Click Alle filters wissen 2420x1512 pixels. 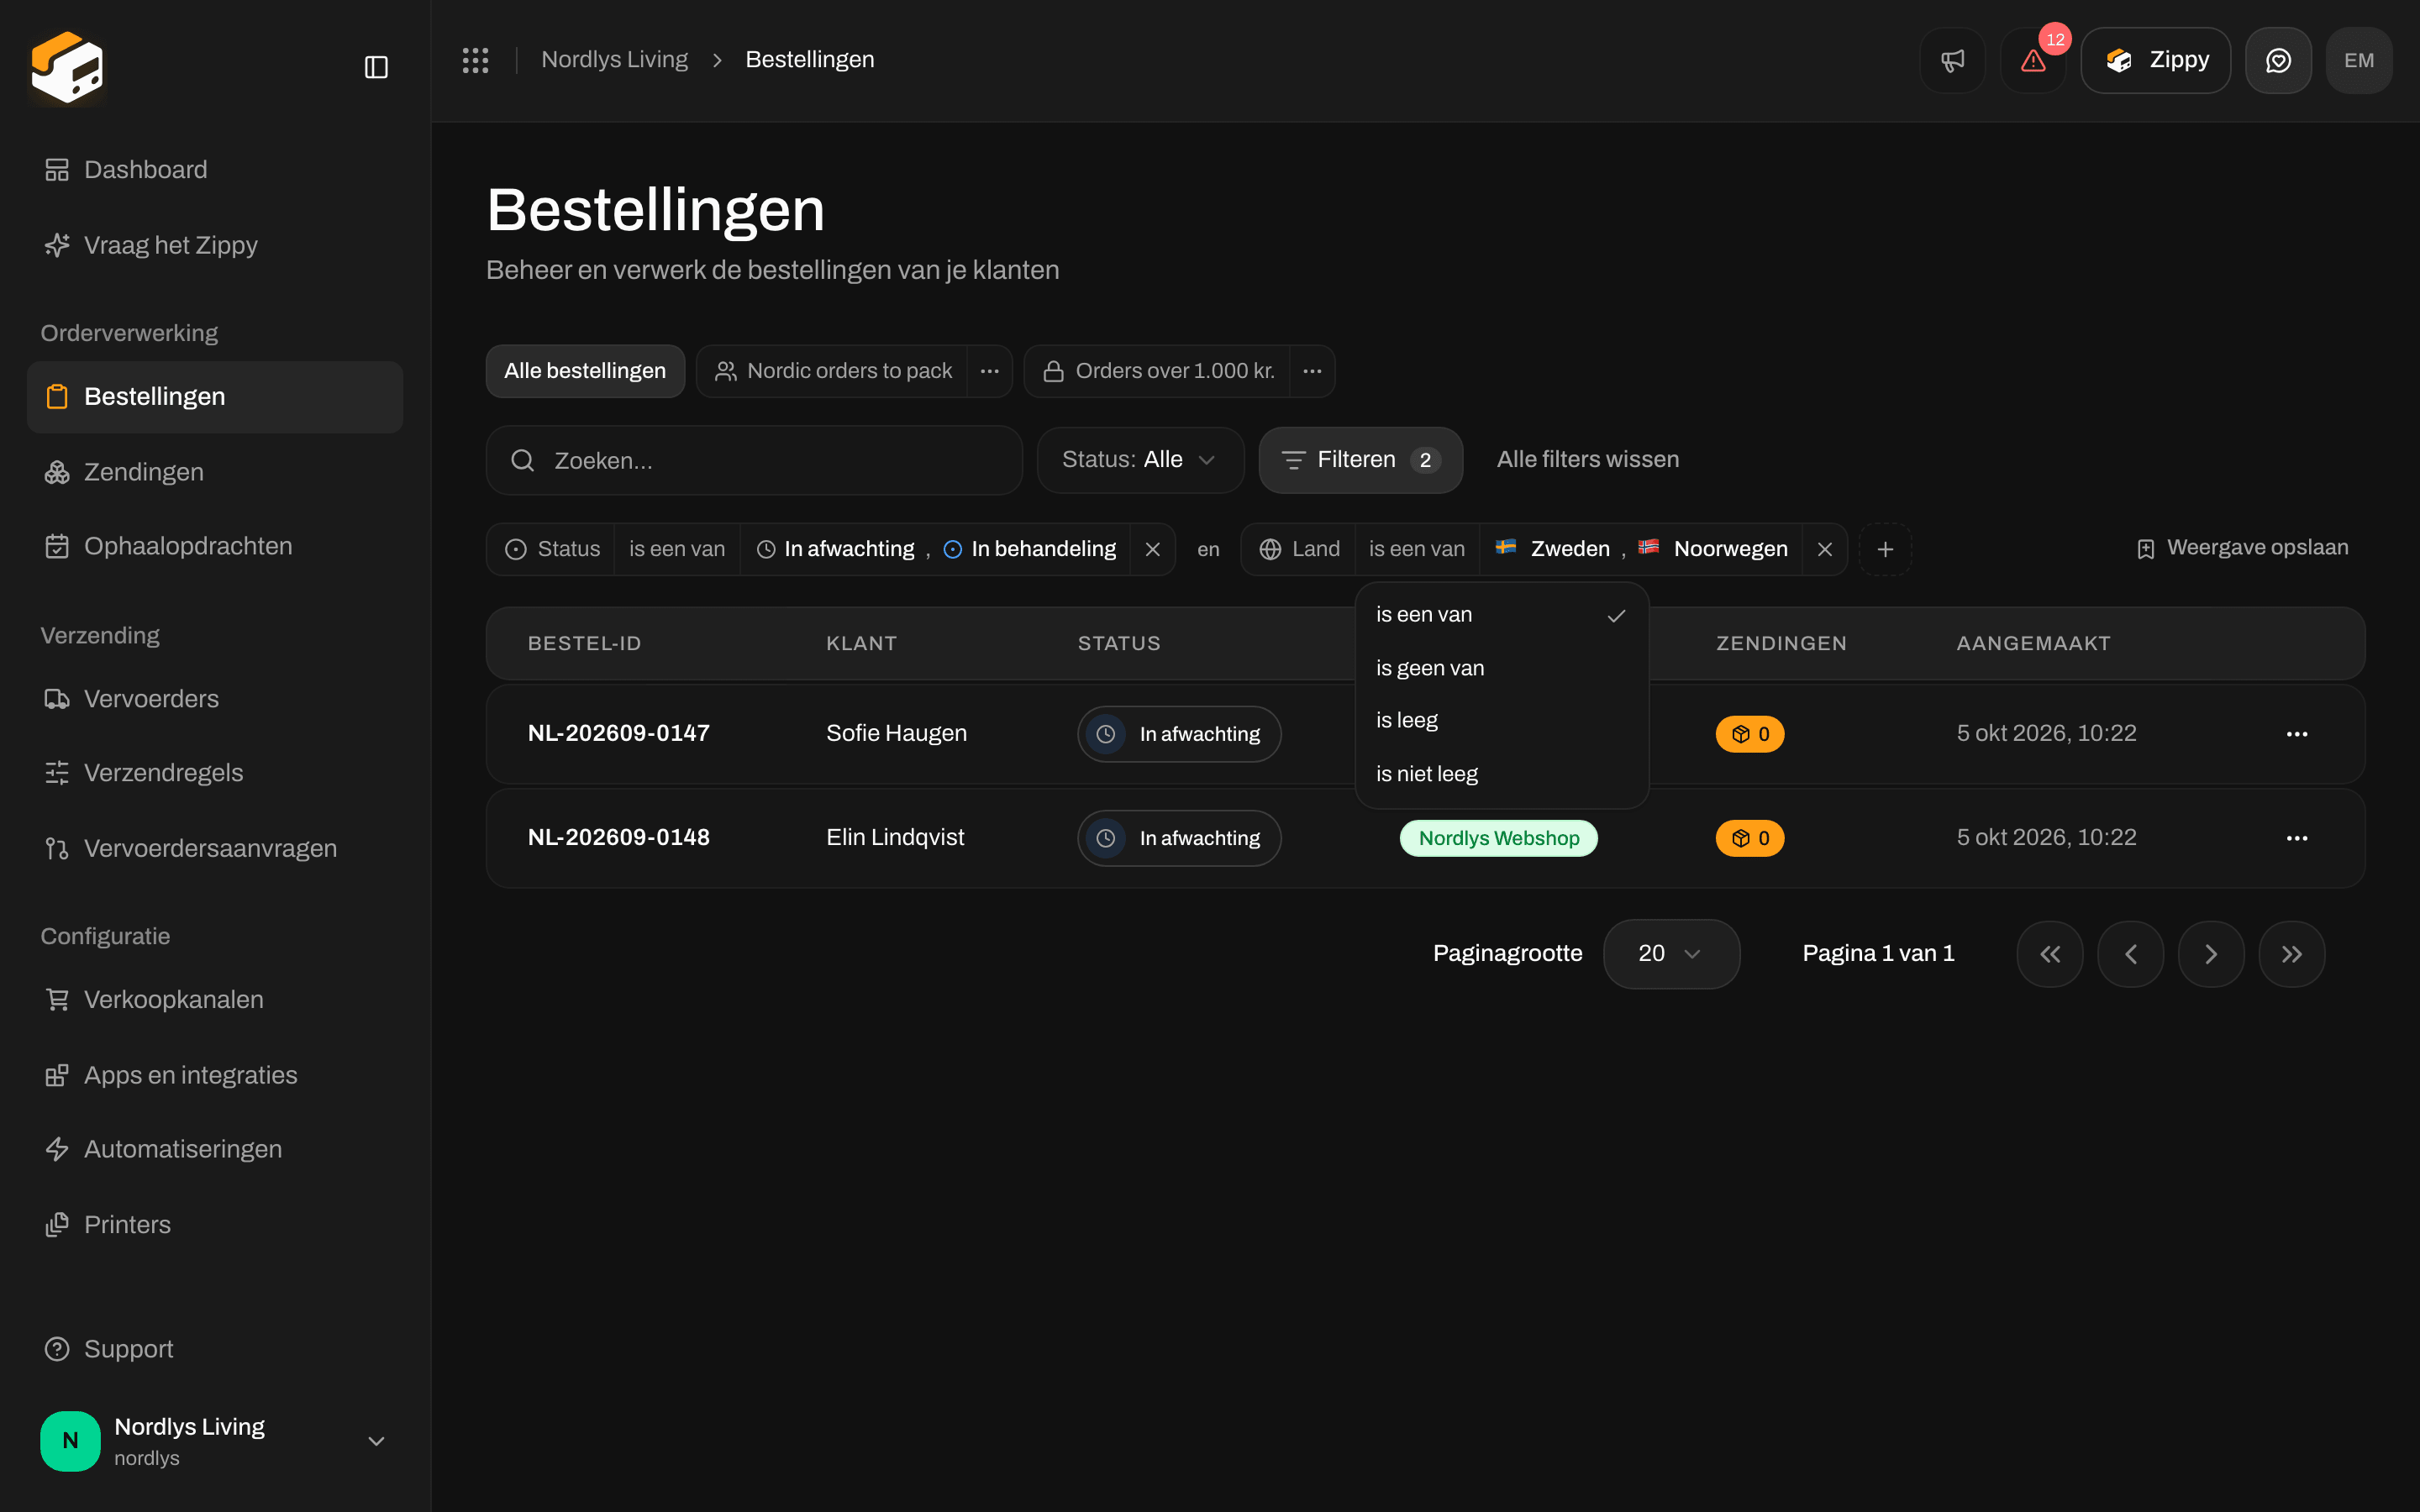click(x=1587, y=460)
